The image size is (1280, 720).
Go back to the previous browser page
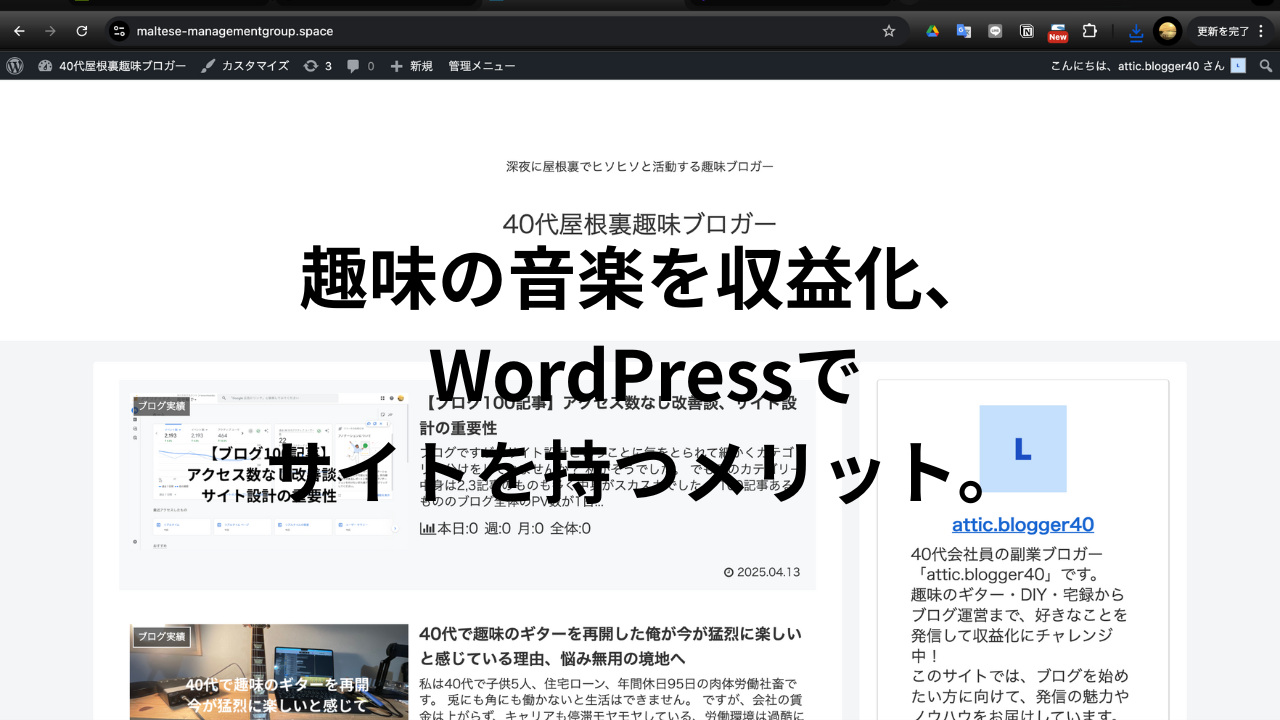point(19,31)
